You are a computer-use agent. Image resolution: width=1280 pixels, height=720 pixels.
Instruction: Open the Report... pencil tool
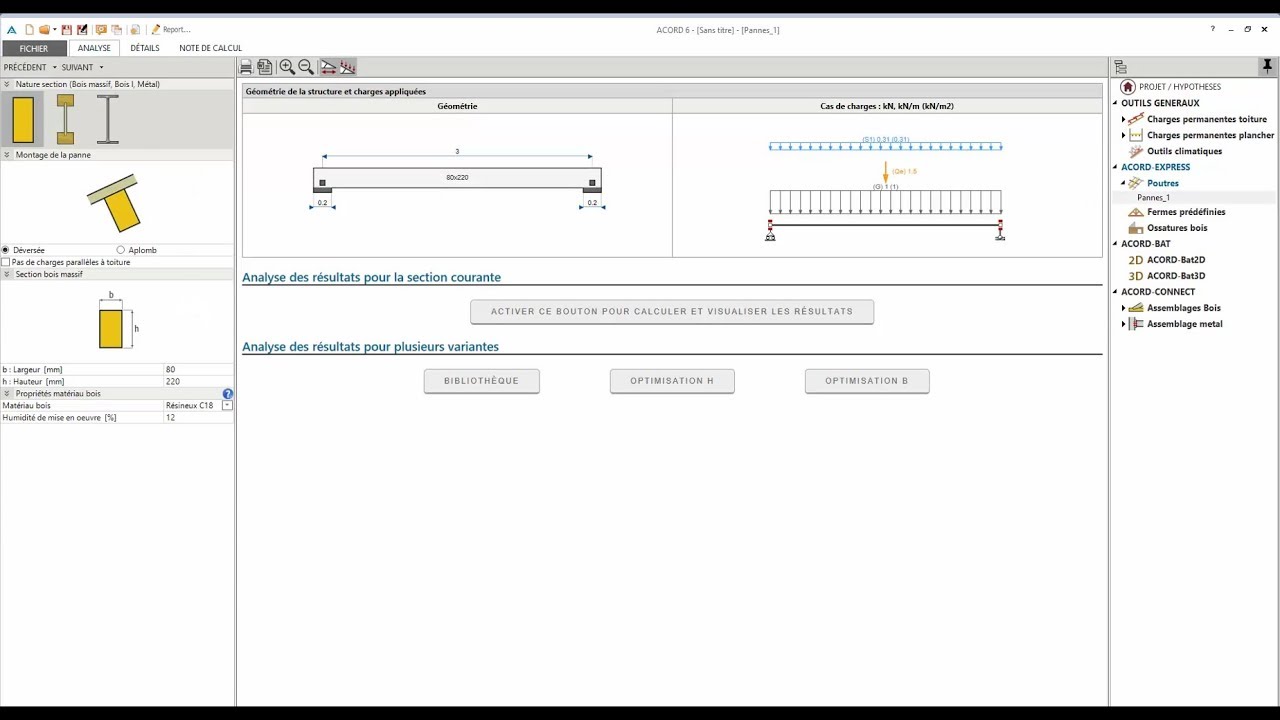click(170, 30)
